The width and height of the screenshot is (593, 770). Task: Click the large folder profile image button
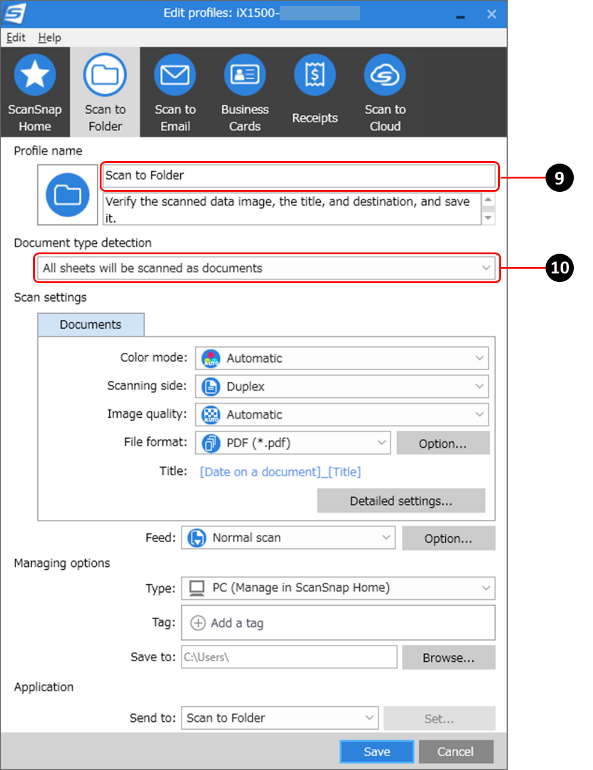coord(68,195)
